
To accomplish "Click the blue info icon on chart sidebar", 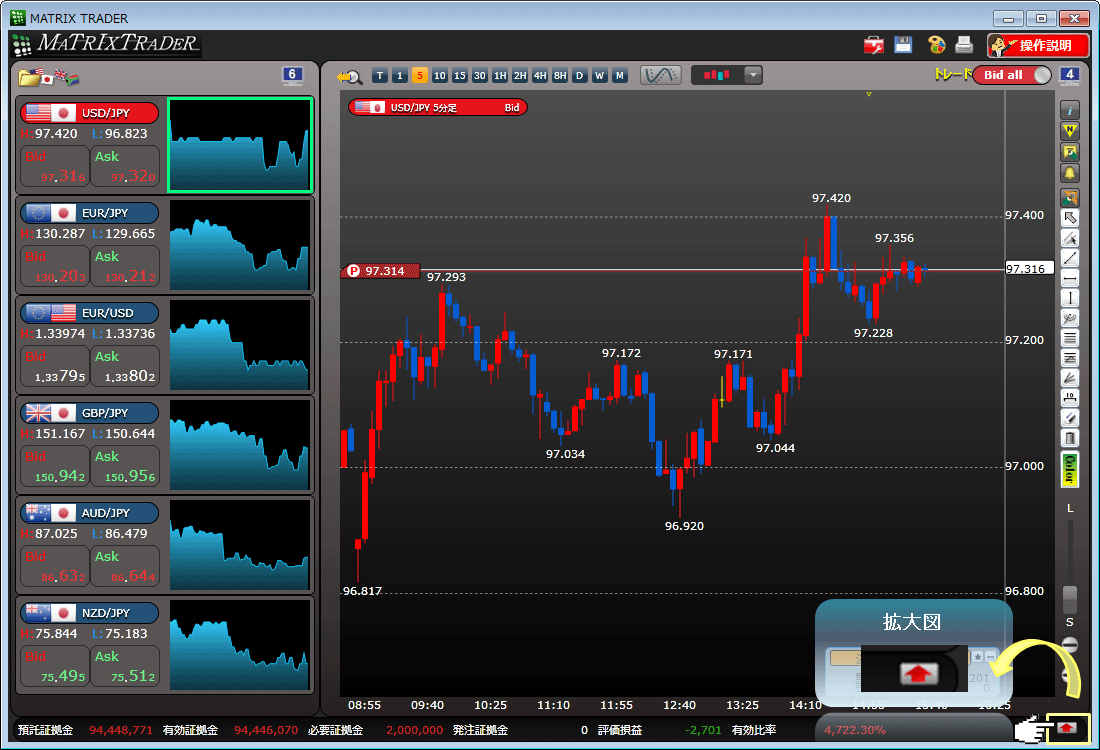I will [x=1070, y=110].
